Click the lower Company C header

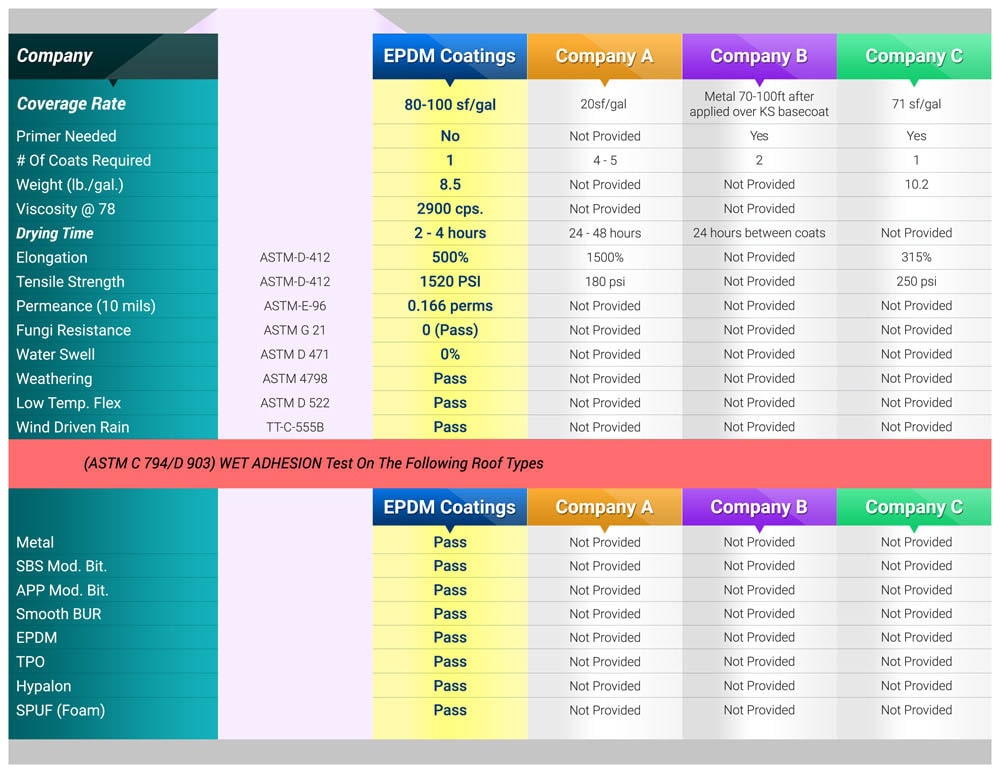coord(914,507)
